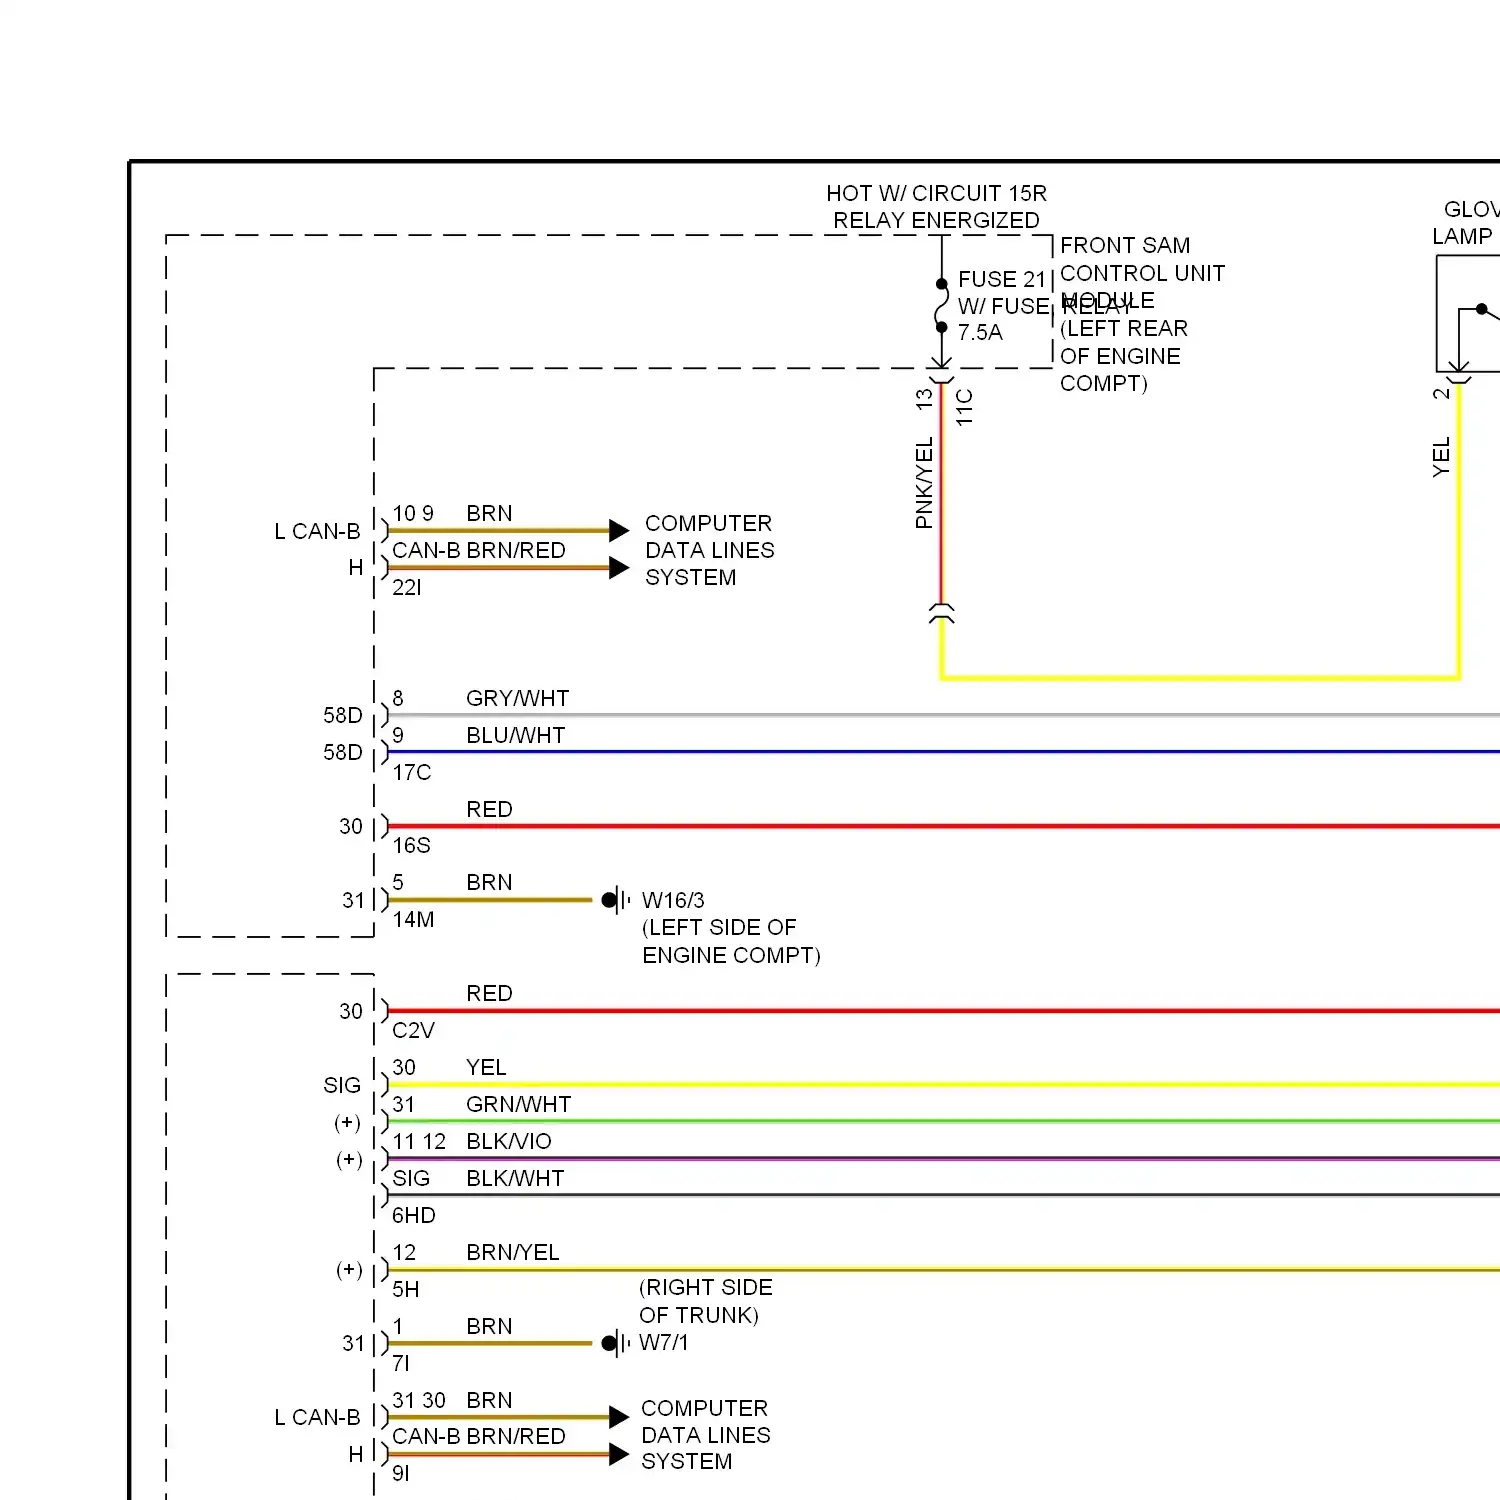
Task: Select connector label 16S
Action: 411,846
